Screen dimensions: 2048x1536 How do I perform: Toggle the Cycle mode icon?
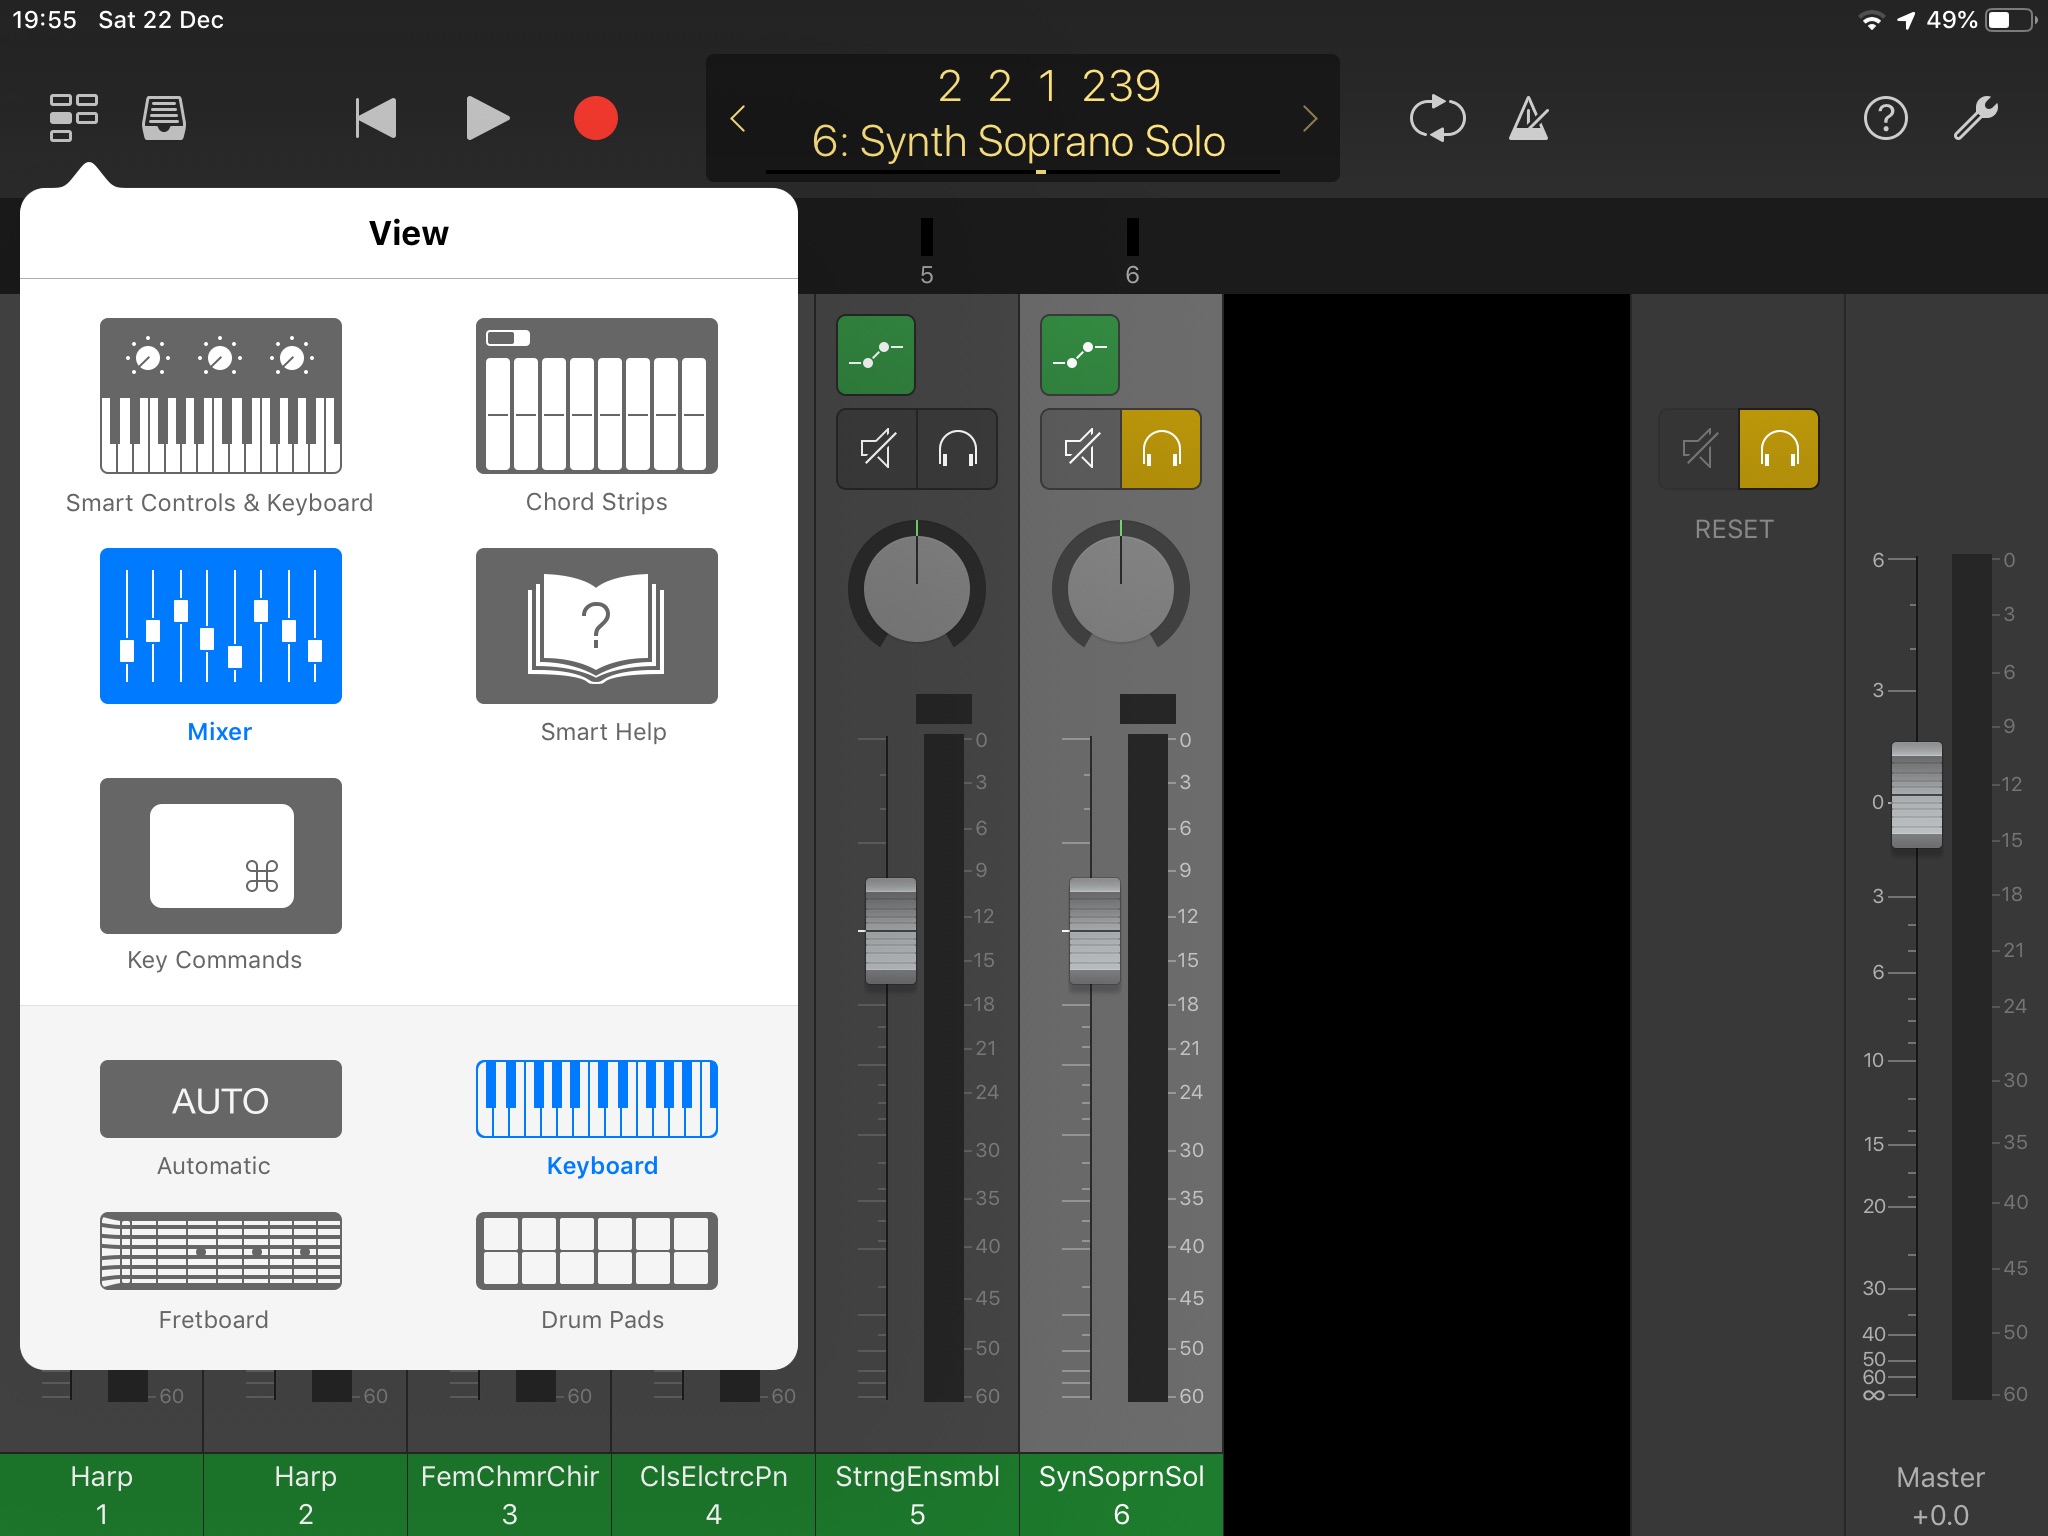tap(1438, 118)
